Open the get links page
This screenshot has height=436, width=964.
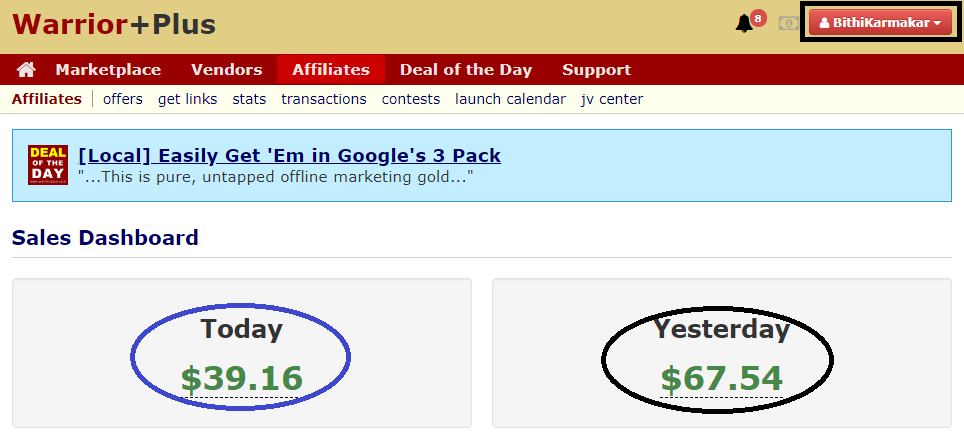[x=188, y=99]
